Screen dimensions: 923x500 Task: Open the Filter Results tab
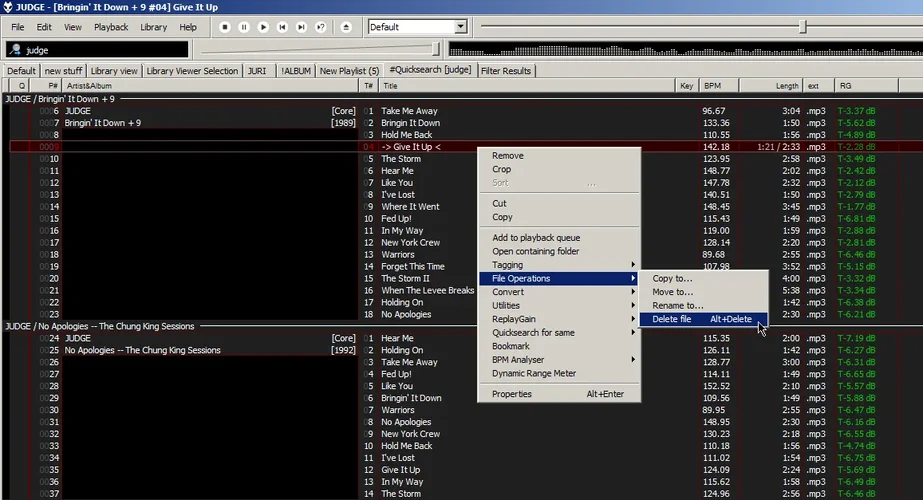[506, 71]
